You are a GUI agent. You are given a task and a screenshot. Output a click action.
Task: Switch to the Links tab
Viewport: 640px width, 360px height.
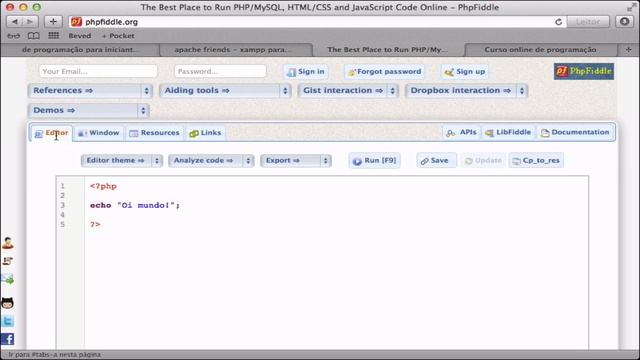click(205, 133)
